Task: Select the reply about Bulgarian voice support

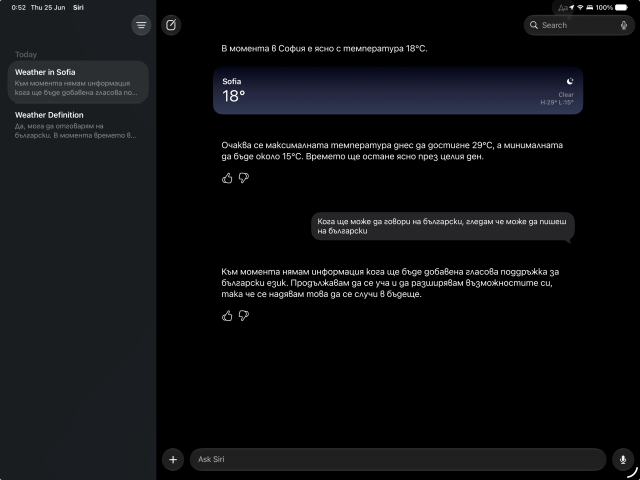Action: [x=390, y=283]
